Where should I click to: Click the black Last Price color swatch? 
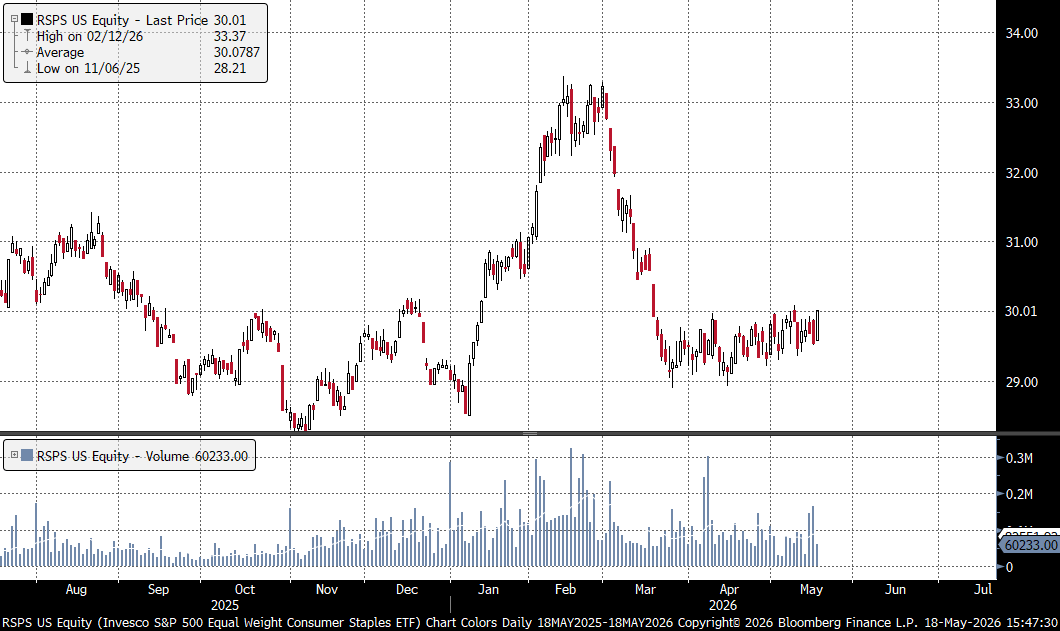(27, 20)
